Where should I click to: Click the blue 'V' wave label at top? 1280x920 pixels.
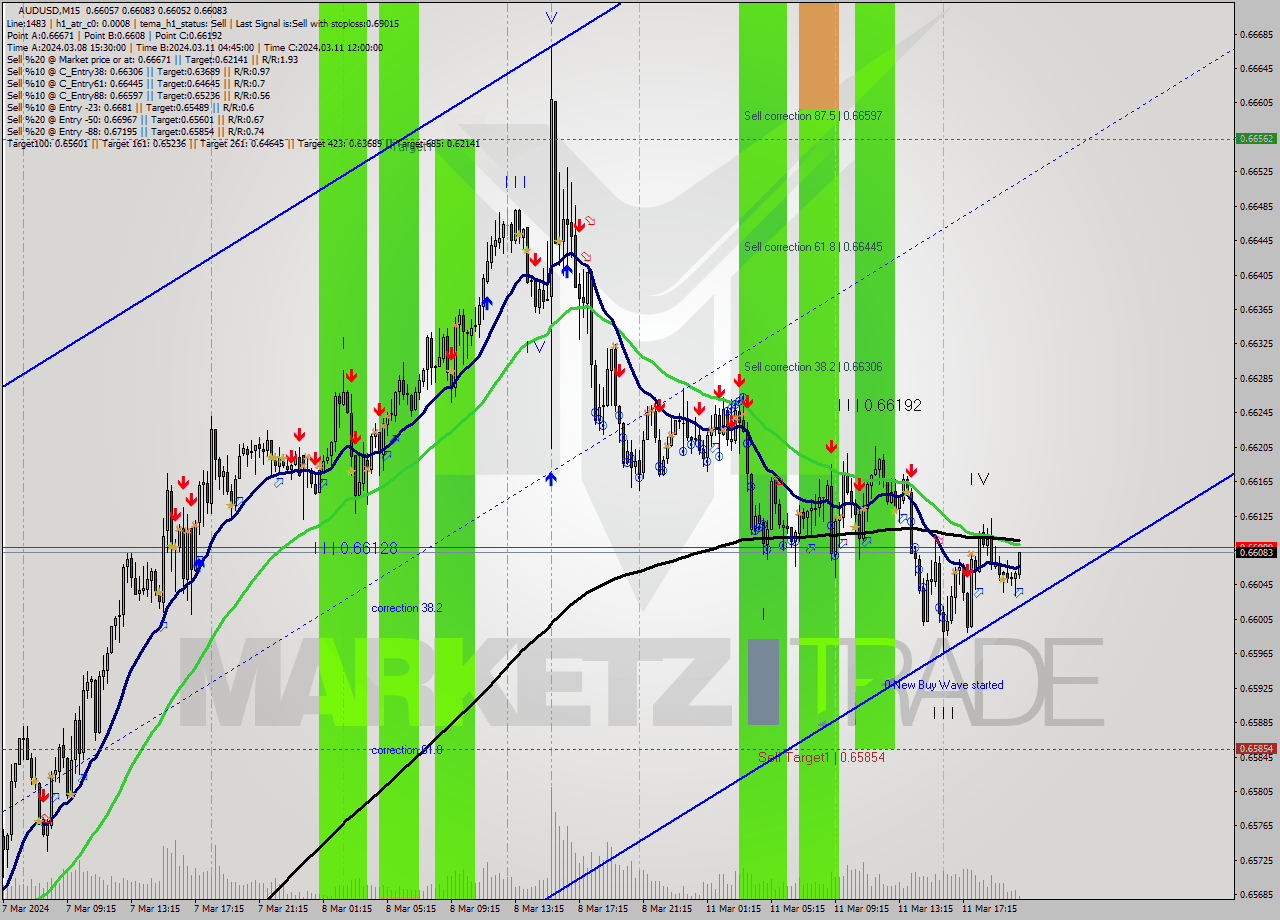(551, 17)
